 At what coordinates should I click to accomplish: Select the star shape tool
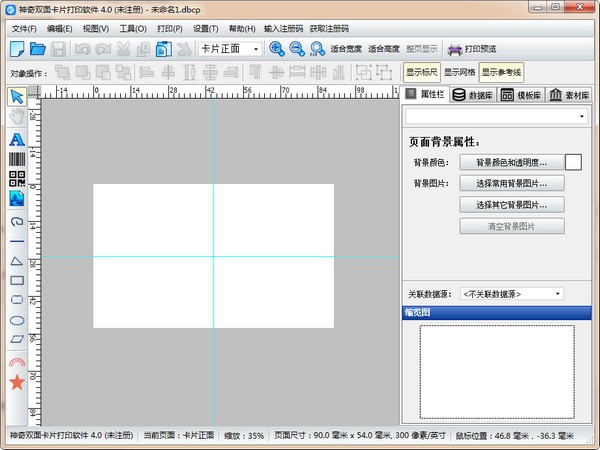(16, 382)
